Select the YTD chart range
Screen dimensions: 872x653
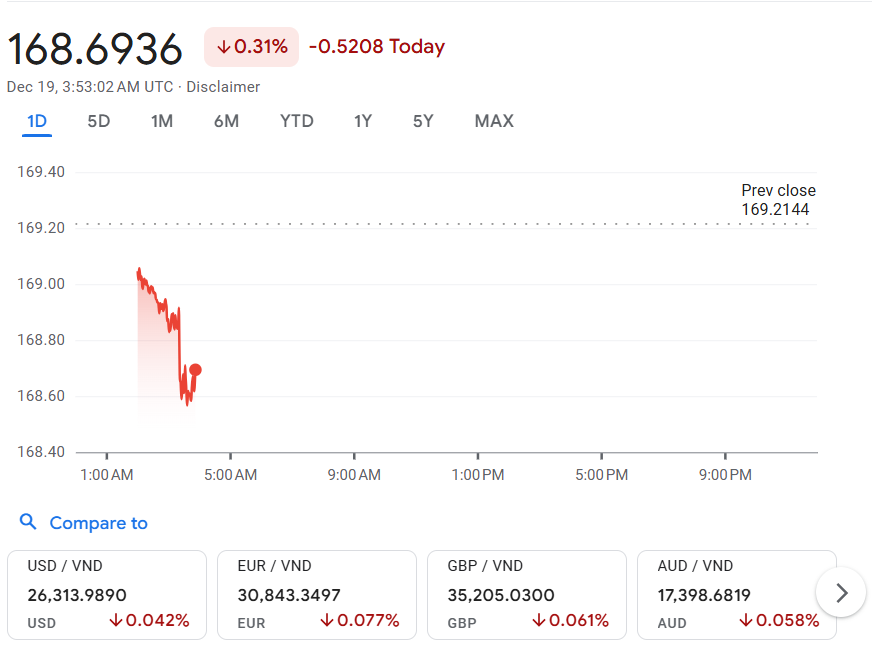[297, 121]
